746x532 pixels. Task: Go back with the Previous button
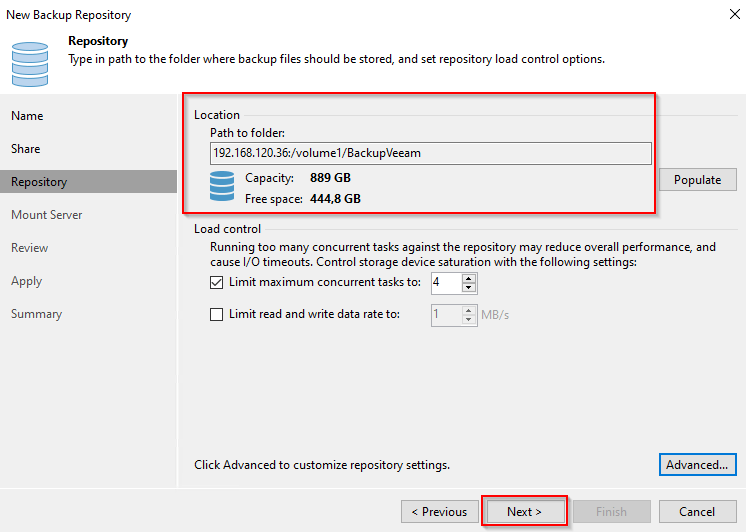pyautogui.click(x=439, y=512)
